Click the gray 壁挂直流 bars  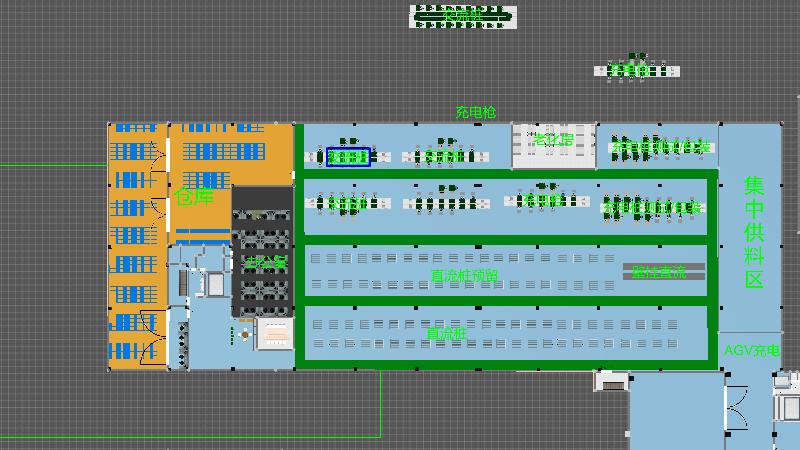[x=658, y=272]
